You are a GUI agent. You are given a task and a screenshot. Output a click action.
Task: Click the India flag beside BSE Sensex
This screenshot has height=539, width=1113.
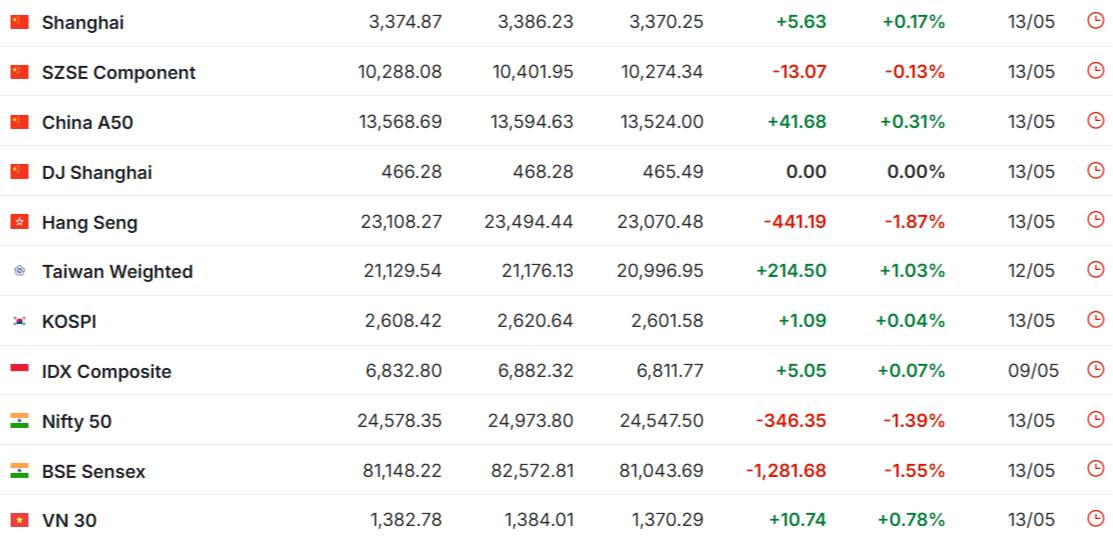click(19, 471)
